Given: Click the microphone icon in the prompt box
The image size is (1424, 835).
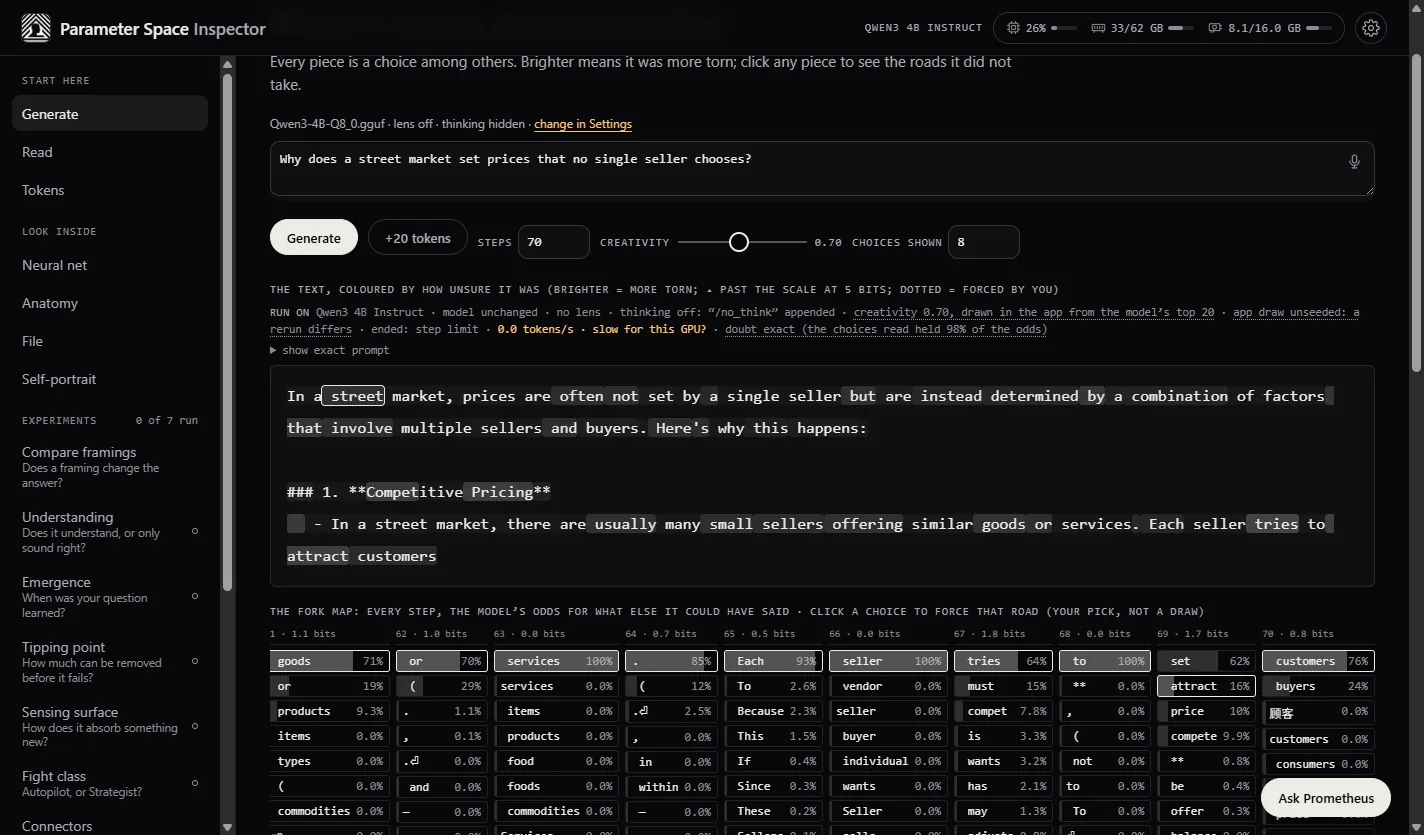Looking at the screenshot, I should 1354,161.
